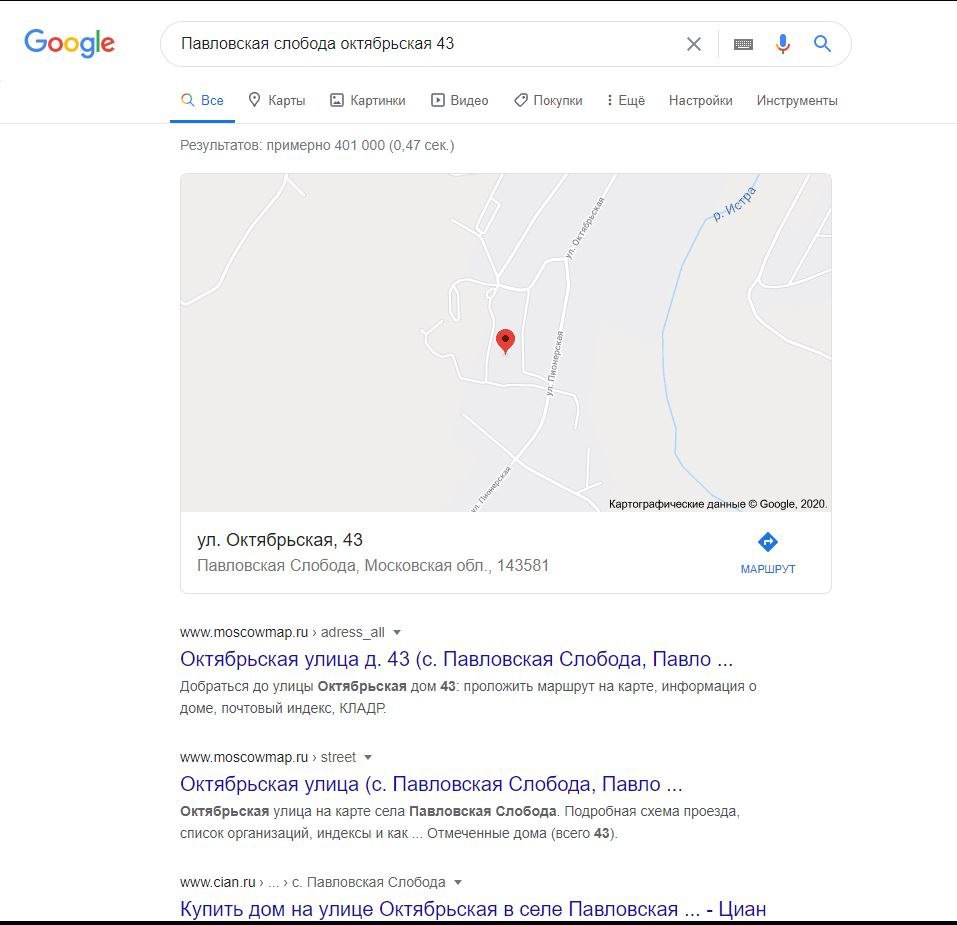Open Настройки settings menu

click(701, 100)
